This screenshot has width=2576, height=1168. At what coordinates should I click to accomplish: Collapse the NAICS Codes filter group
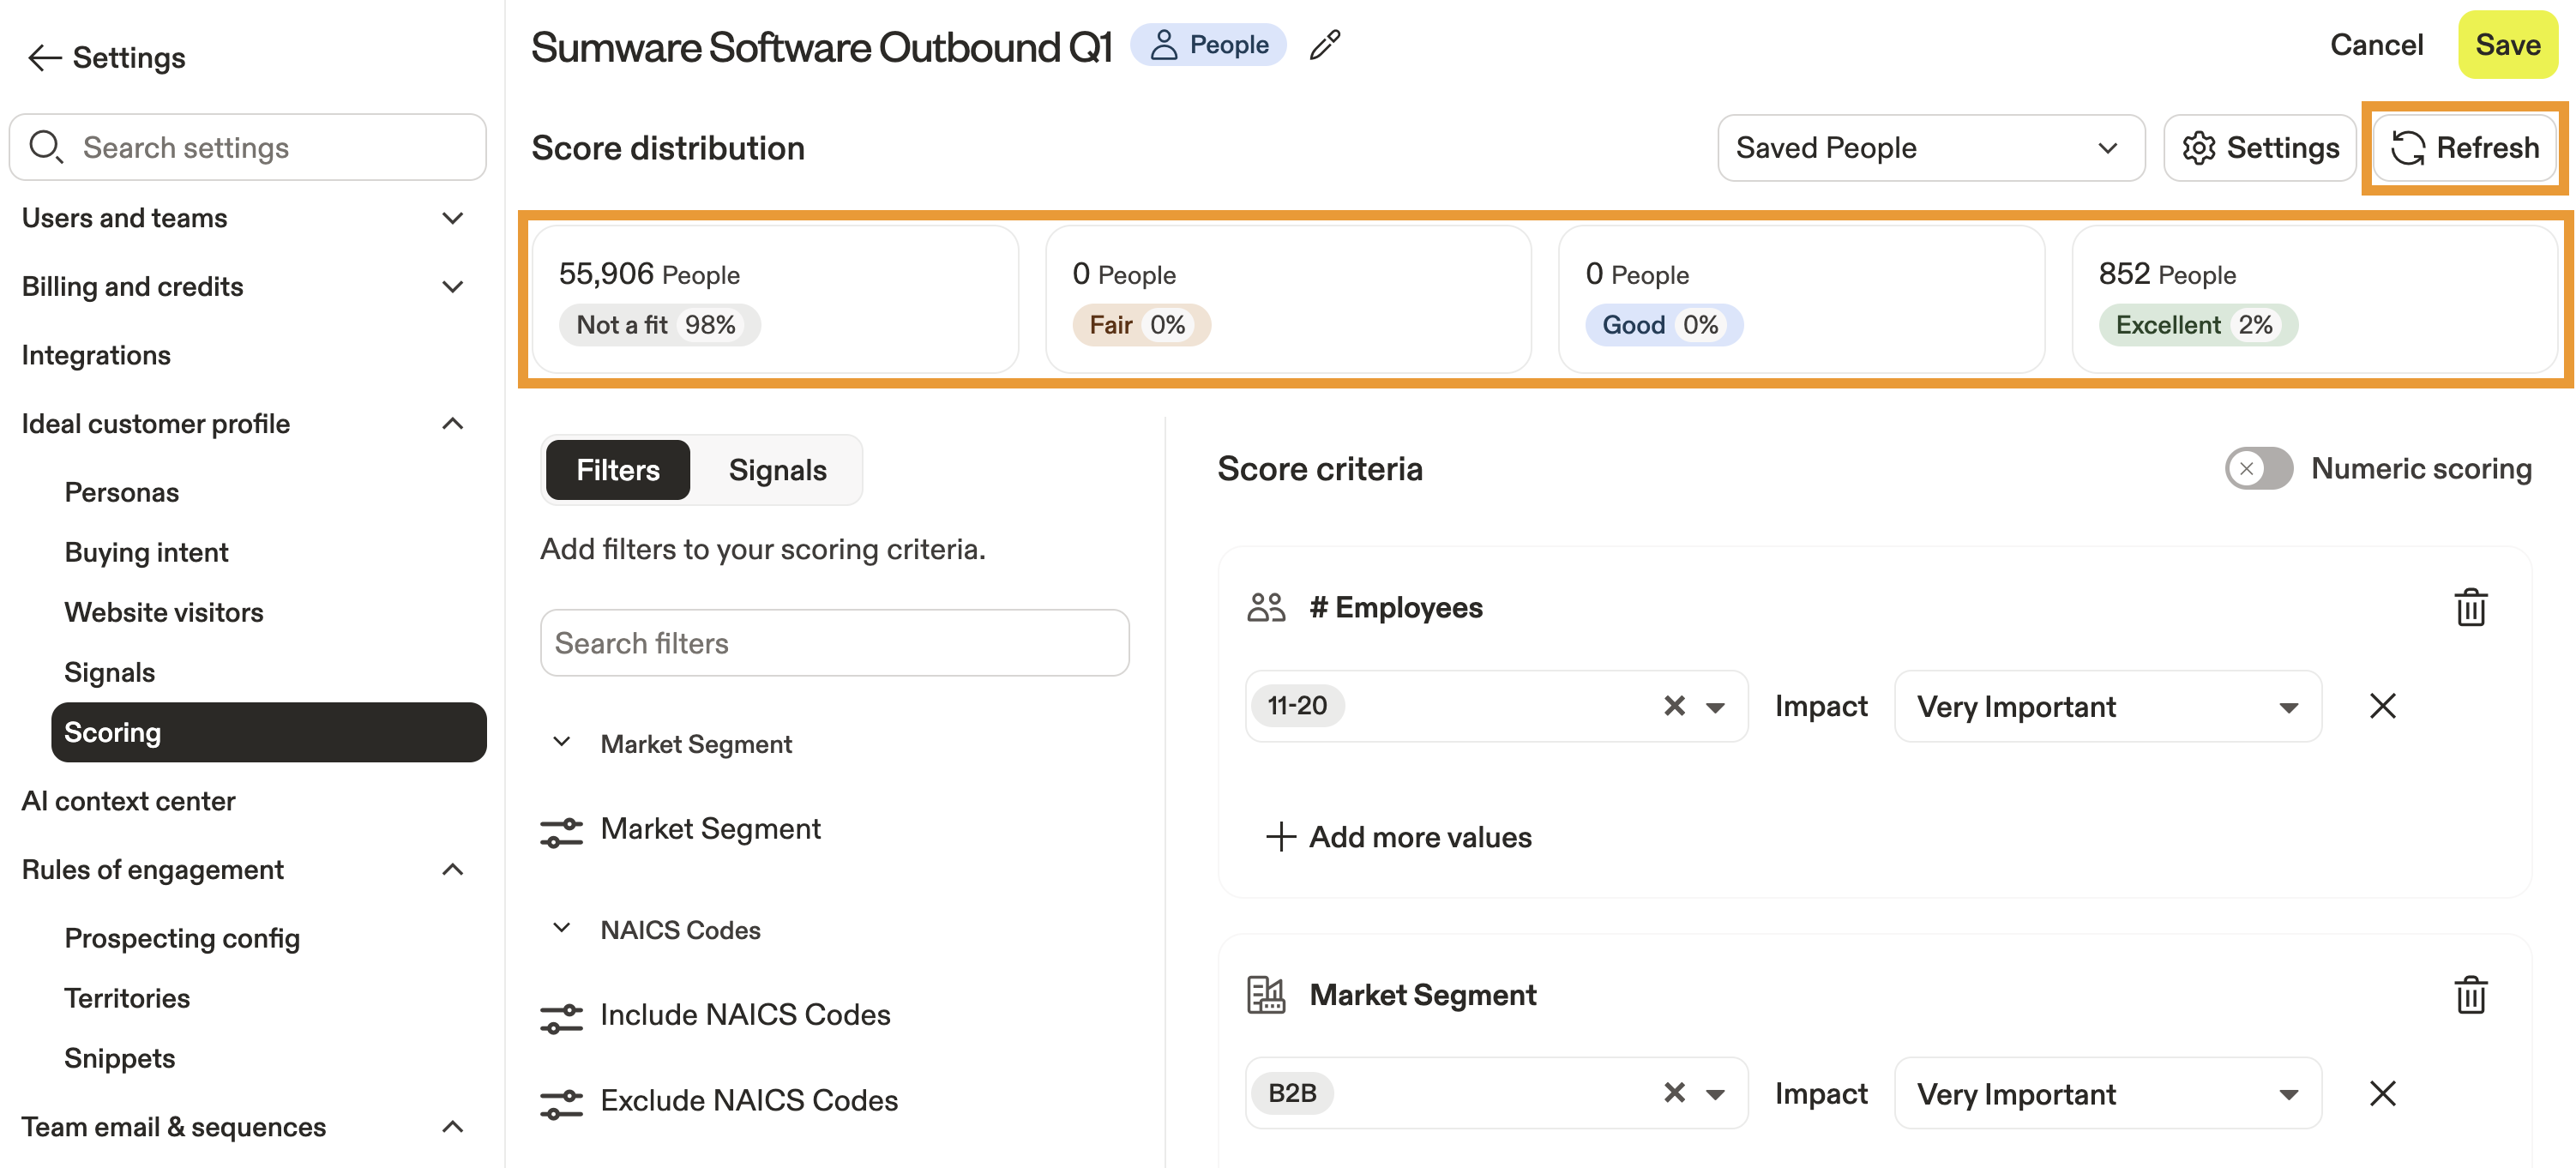pos(562,929)
